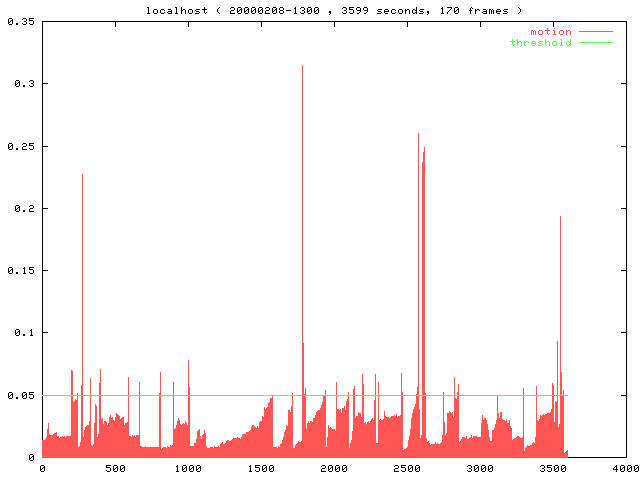Click the 4000 label on the x-axis
The image size is (640, 480).
click(626, 468)
